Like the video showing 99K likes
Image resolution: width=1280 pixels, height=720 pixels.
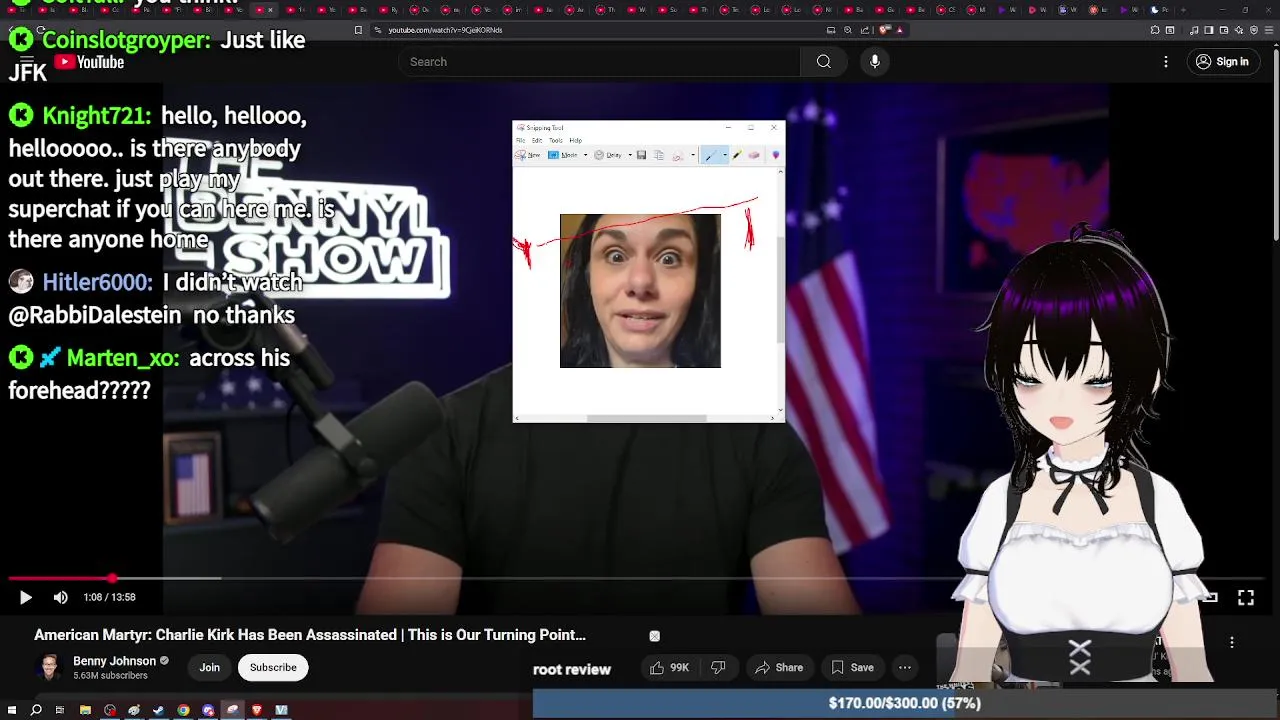point(670,668)
